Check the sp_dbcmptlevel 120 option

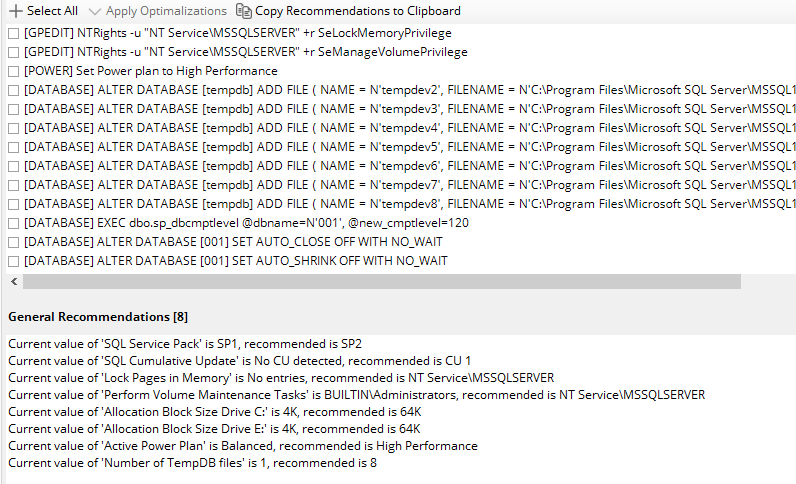click(14, 223)
